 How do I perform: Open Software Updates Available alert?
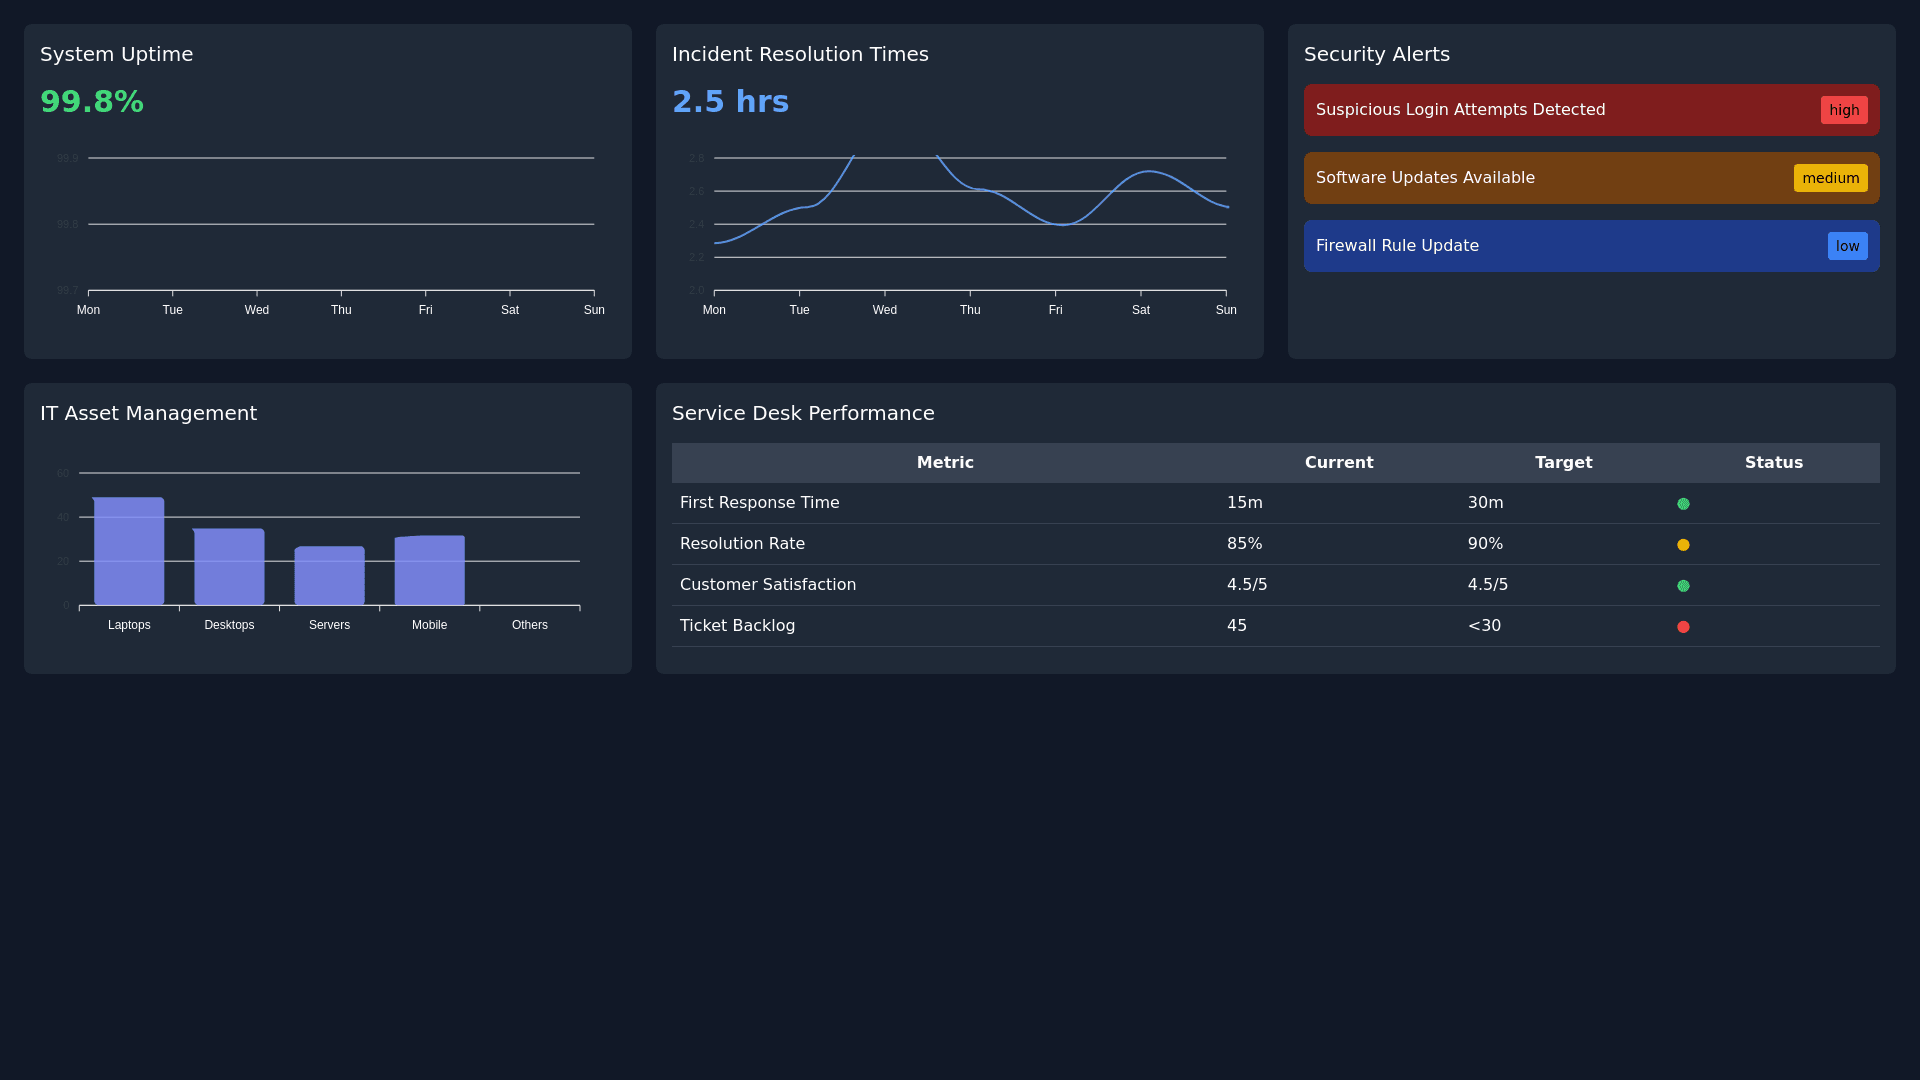1425,178
